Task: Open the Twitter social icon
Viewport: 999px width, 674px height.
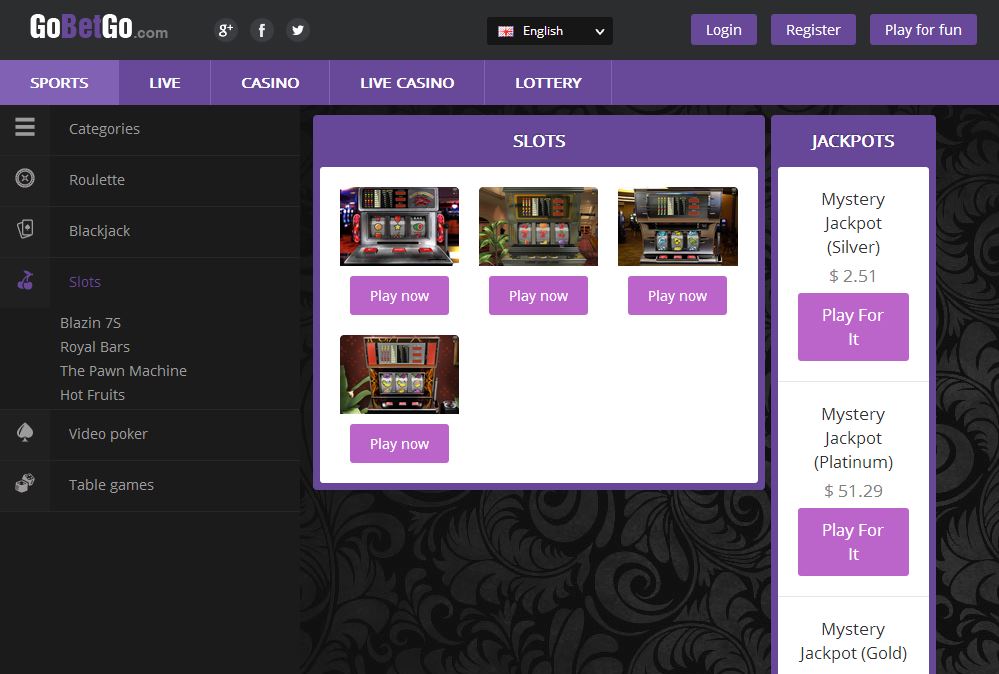Action: click(298, 30)
